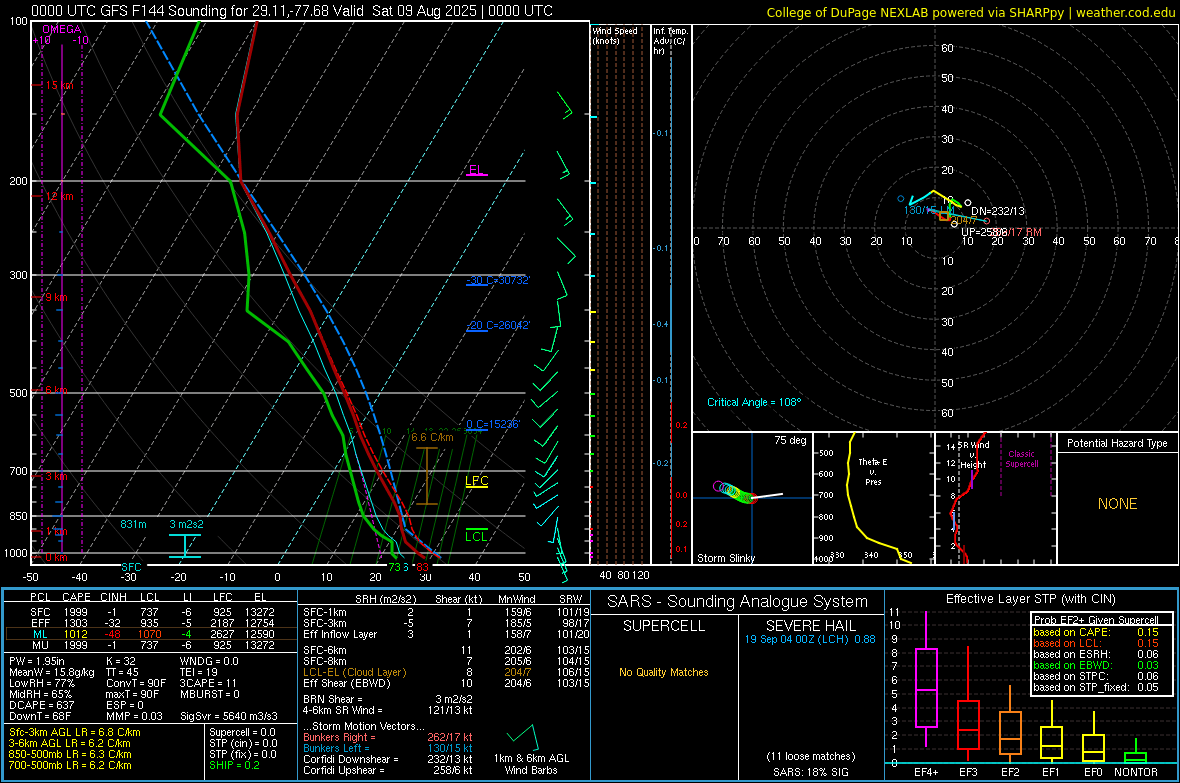Click the '19 Sep 04 00Z (LCH) 0.88' analogue
Image resolution: width=1180 pixels, height=783 pixels.
coord(810,639)
